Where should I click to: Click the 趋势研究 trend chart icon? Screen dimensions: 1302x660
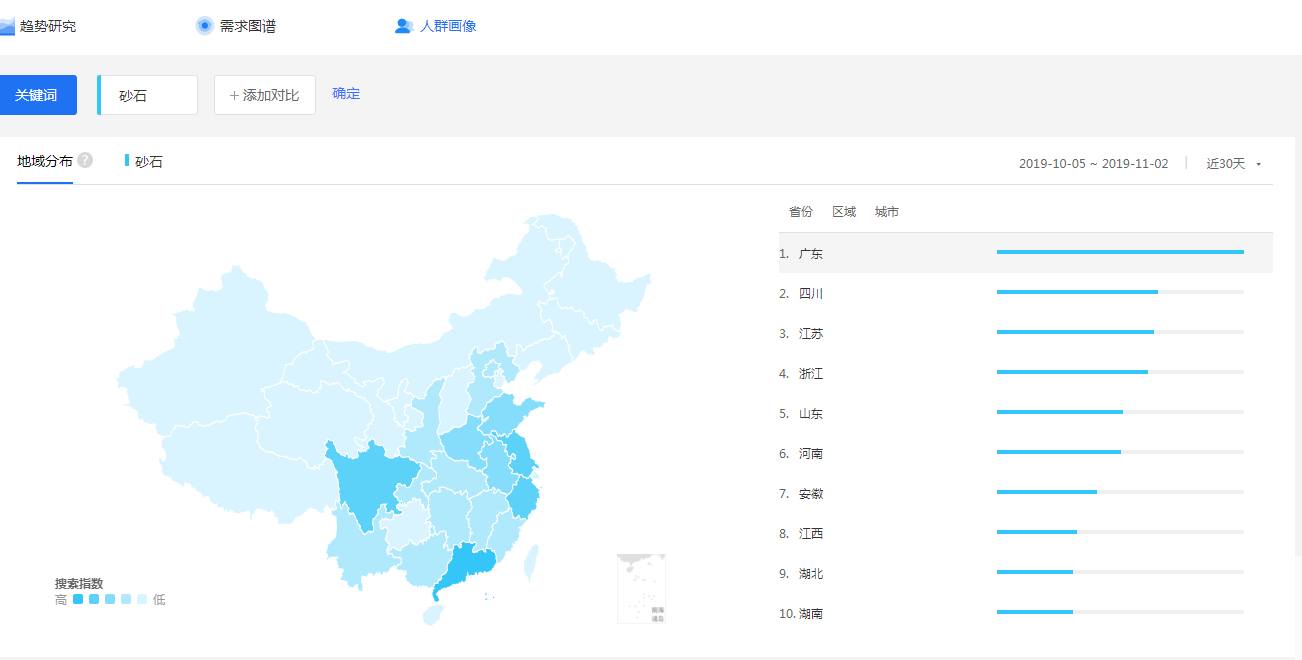(x=7, y=26)
